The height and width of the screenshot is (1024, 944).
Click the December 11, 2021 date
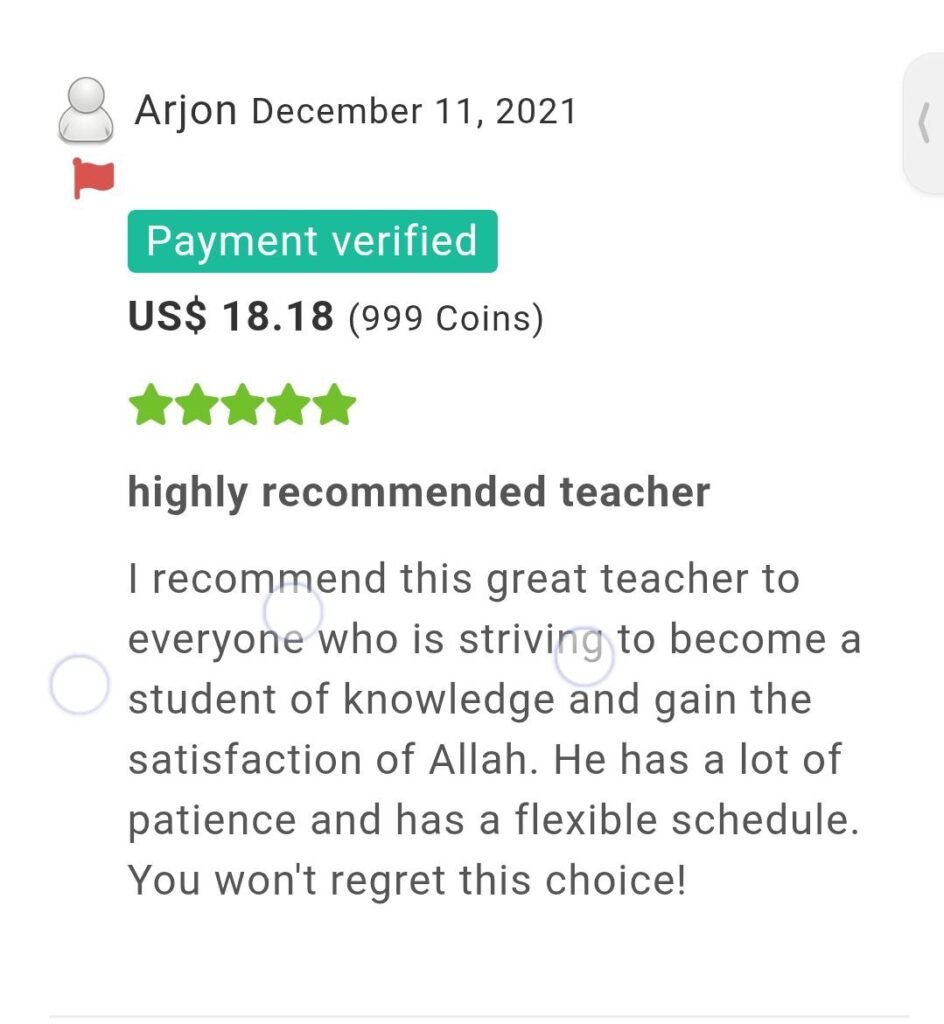pos(414,111)
